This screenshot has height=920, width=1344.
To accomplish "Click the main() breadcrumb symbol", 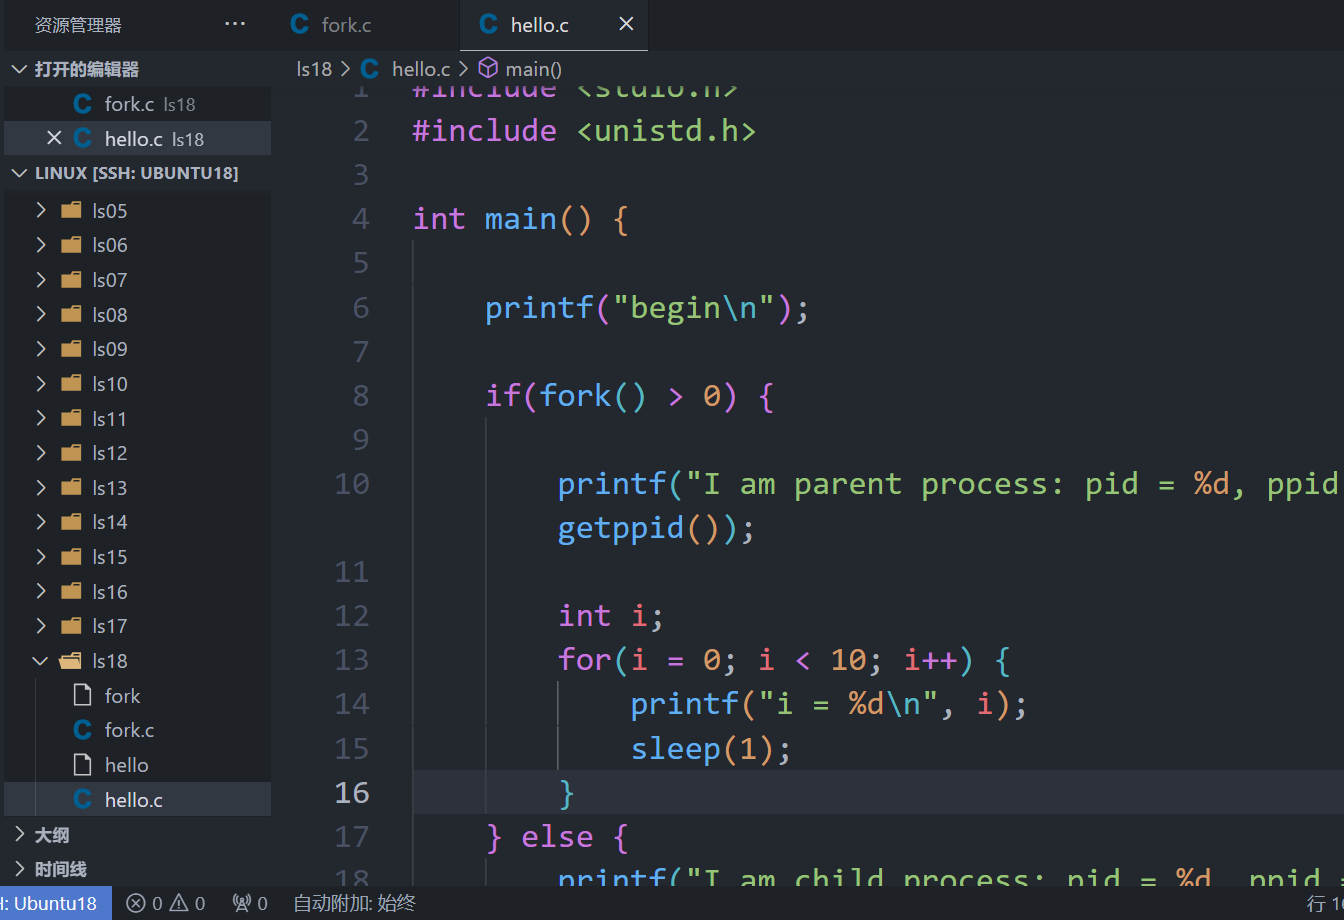I will pos(534,69).
